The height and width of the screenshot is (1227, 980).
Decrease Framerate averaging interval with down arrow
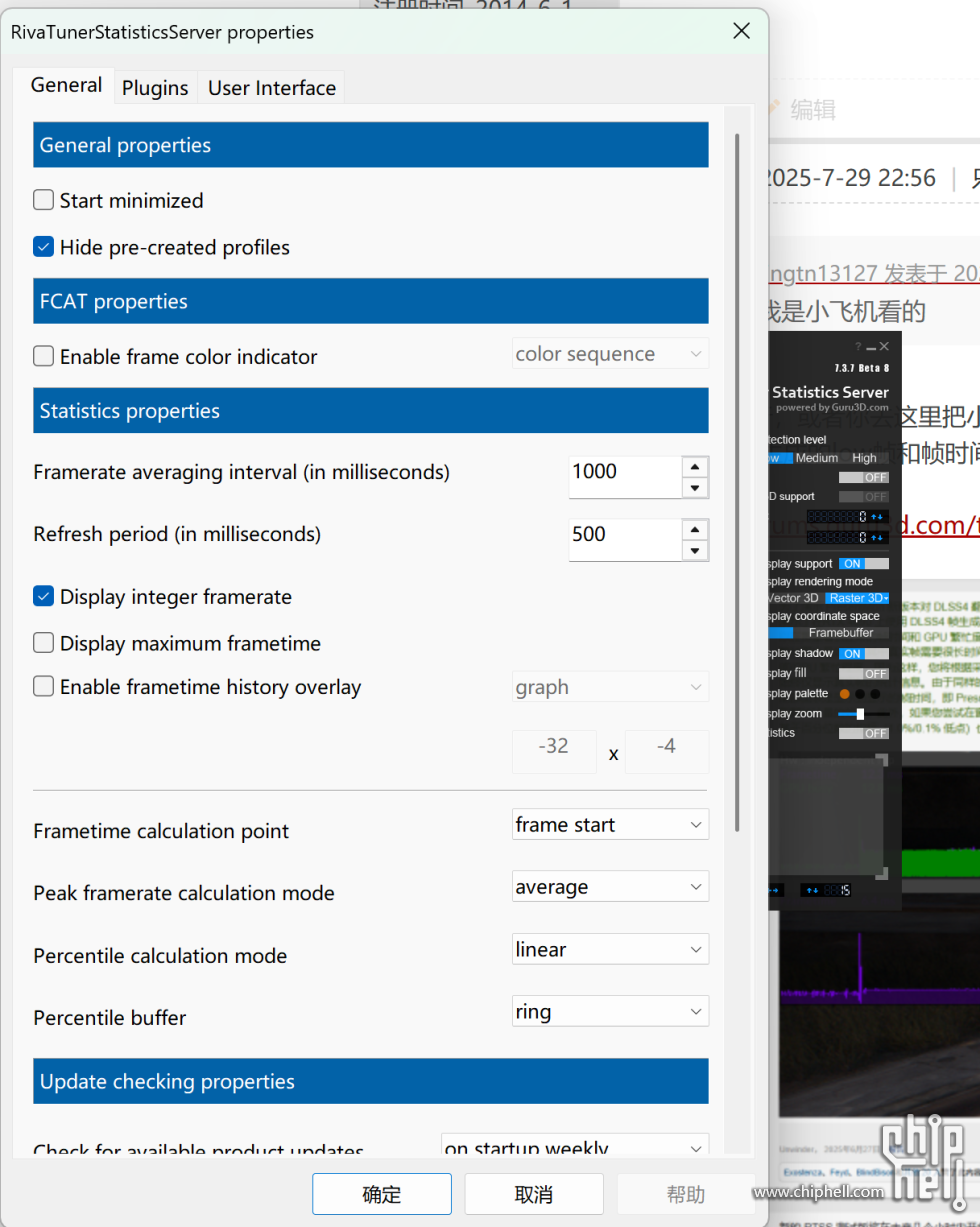coord(695,488)
